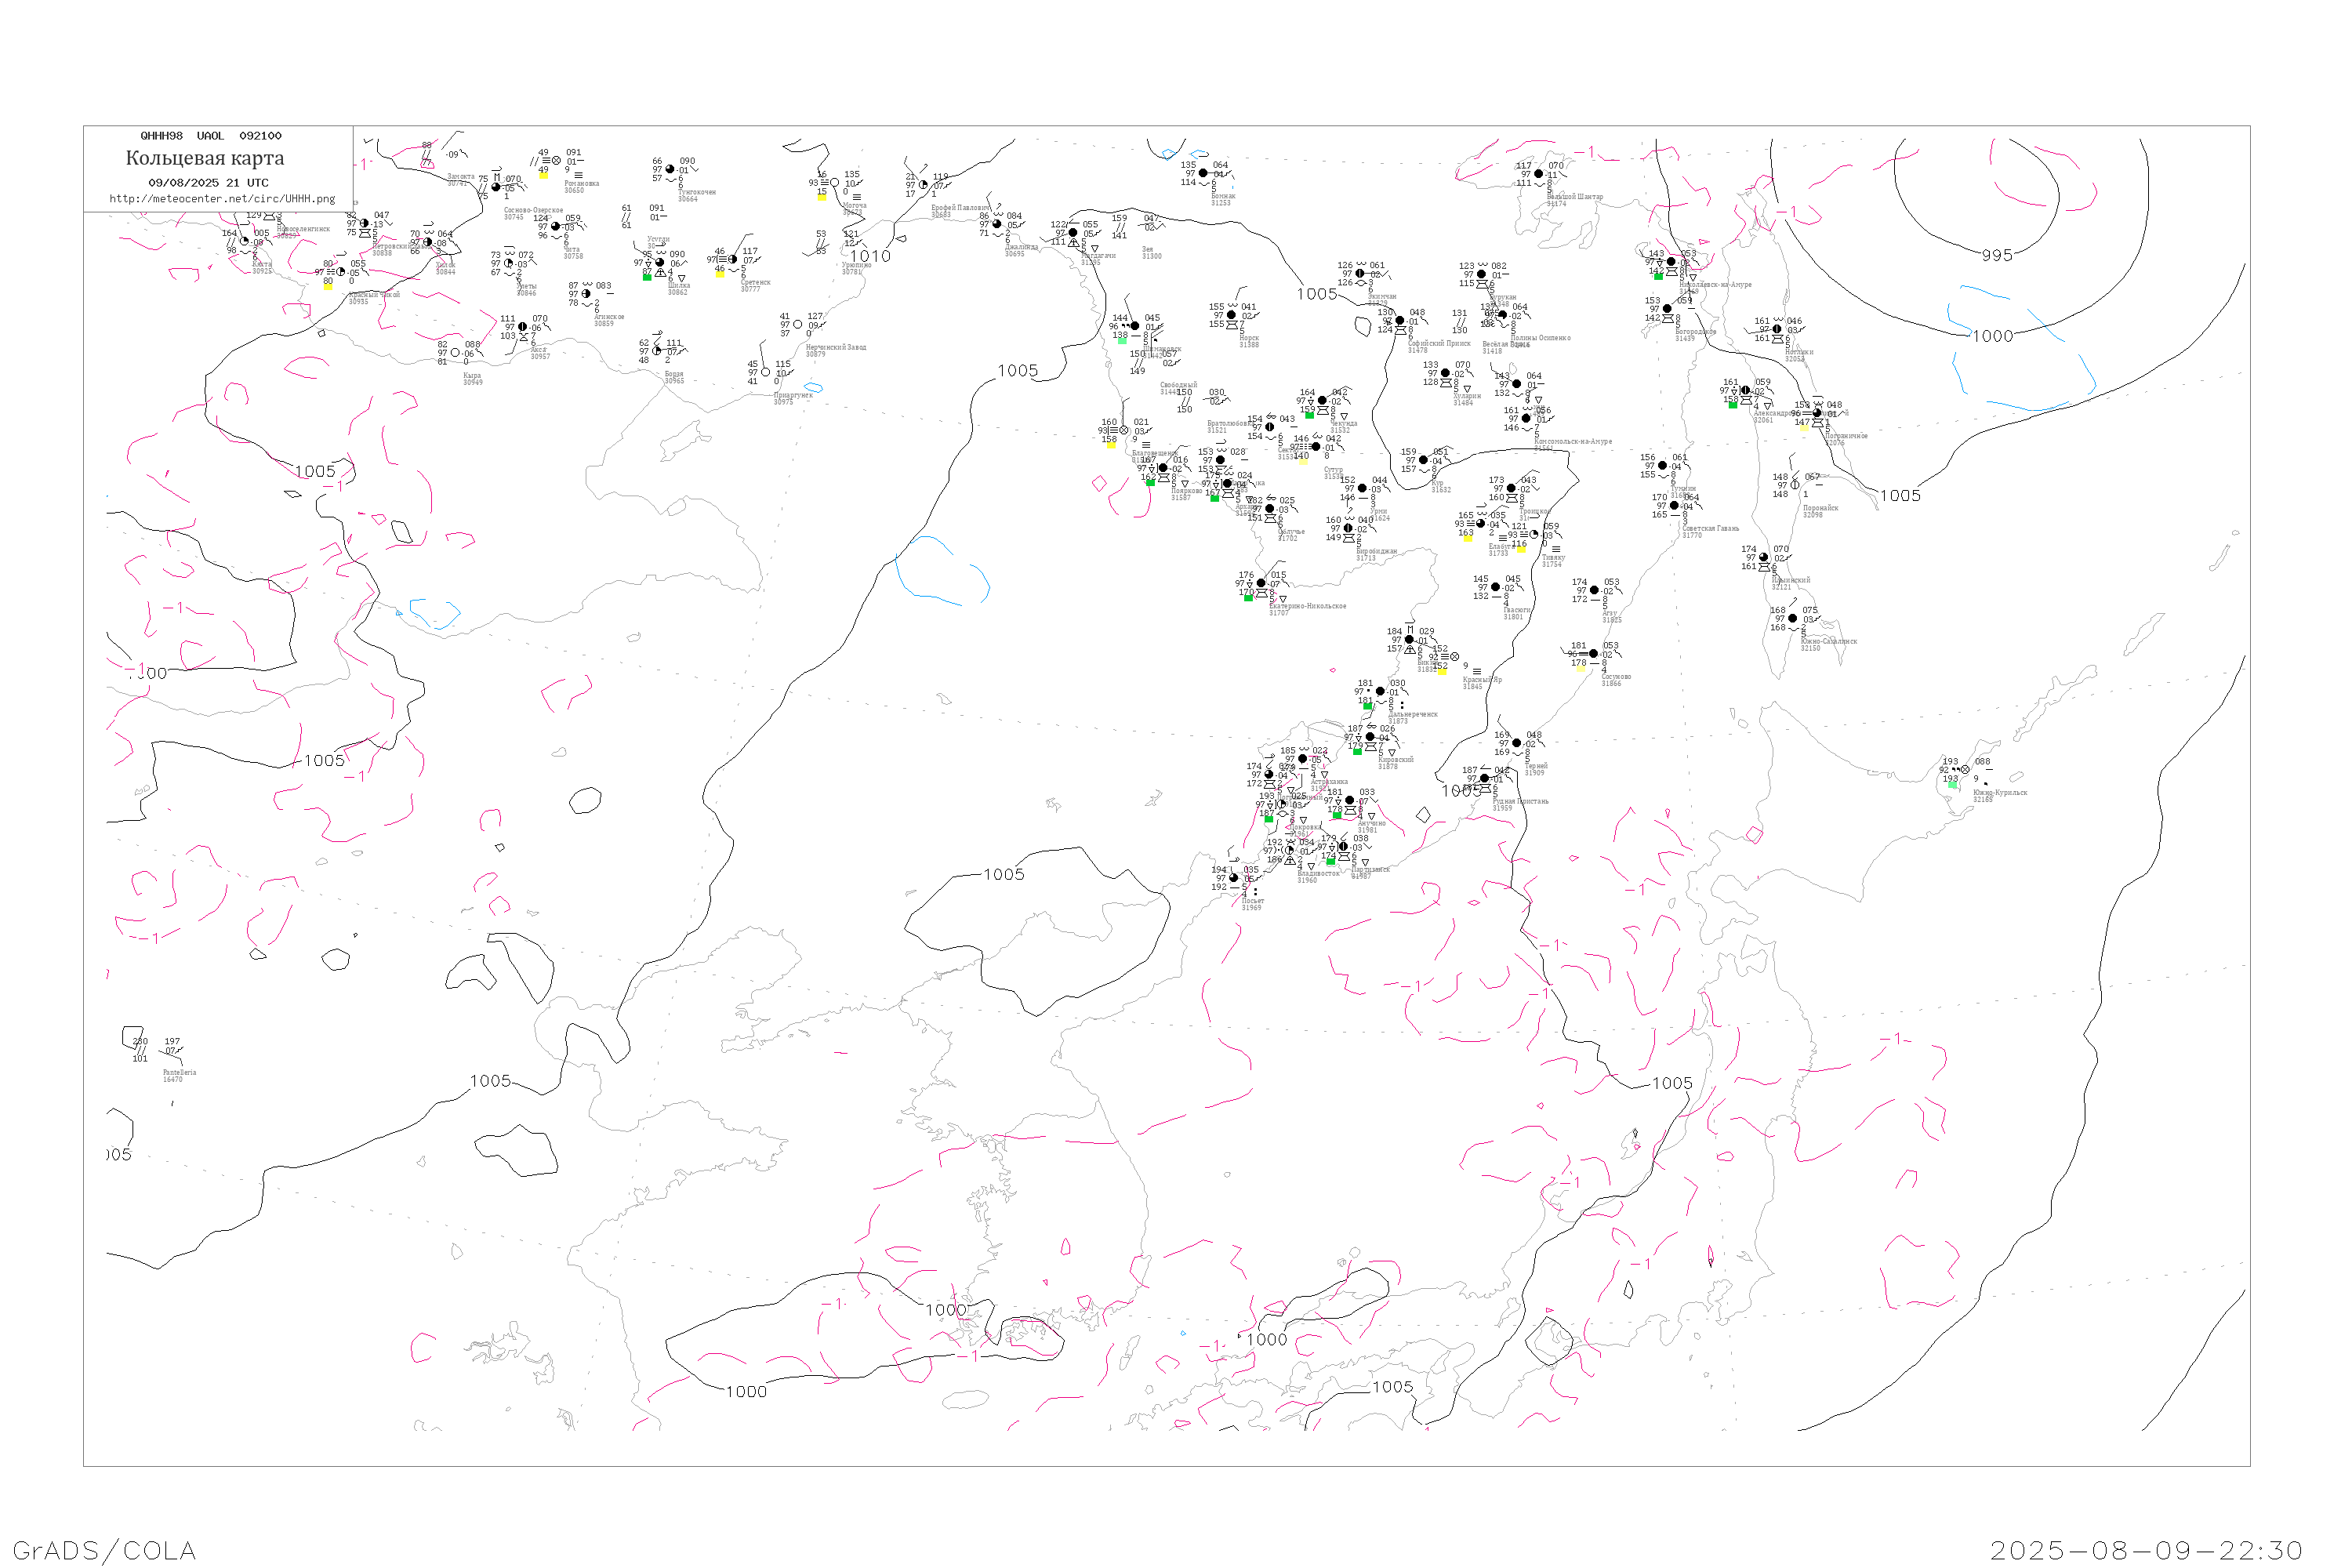Image resolution: width=2352 pixels, height=1568 pixels.
Task: Click the 1010 isobar label
Action: pyautogui.click(x=870, y=256)
